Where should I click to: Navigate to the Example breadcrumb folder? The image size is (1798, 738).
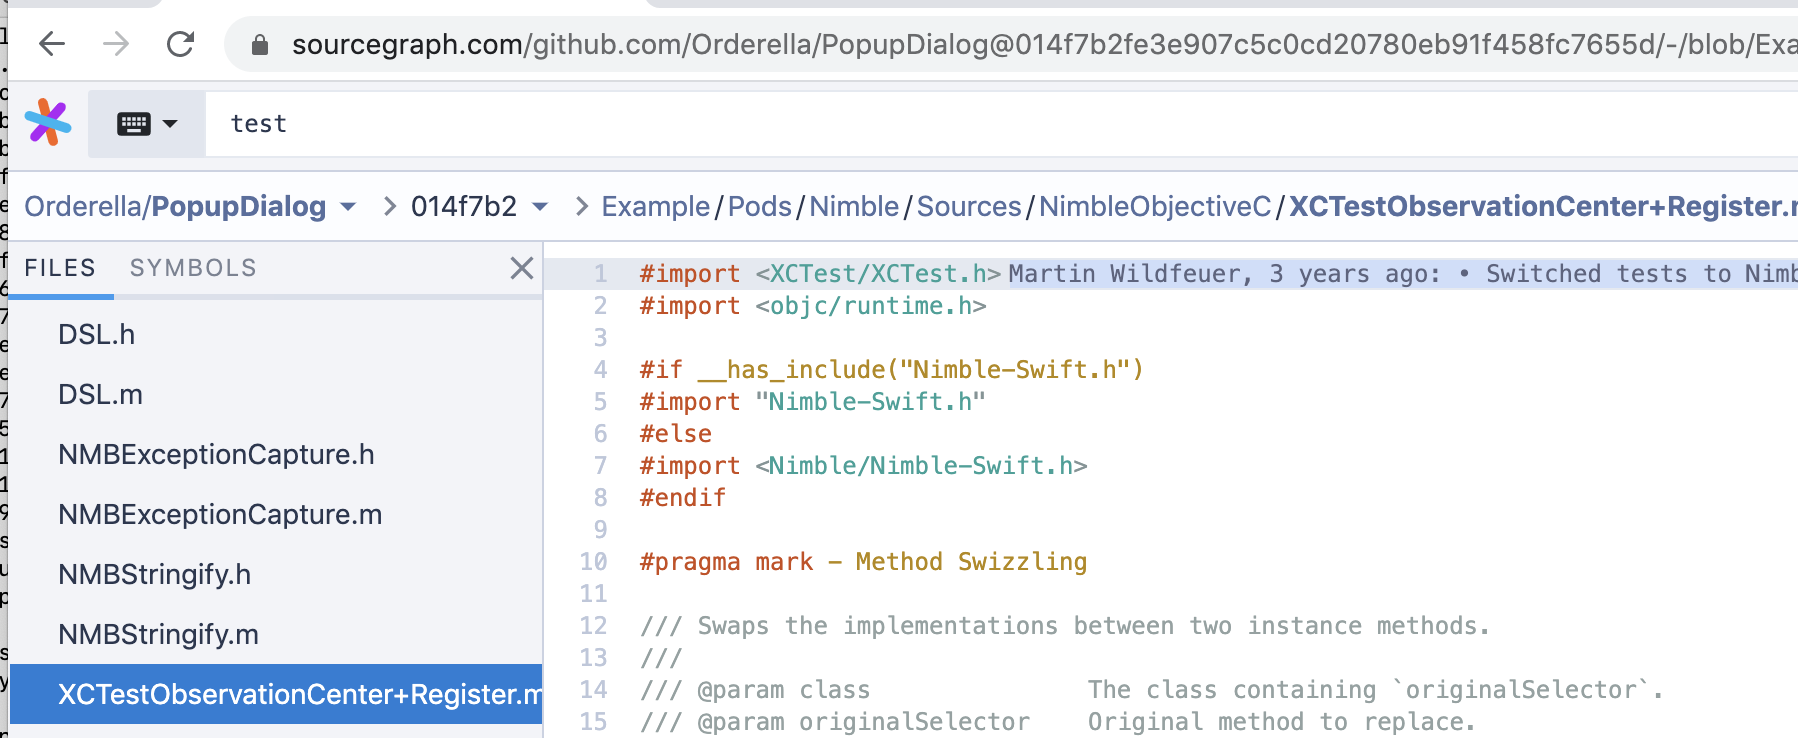655,206
